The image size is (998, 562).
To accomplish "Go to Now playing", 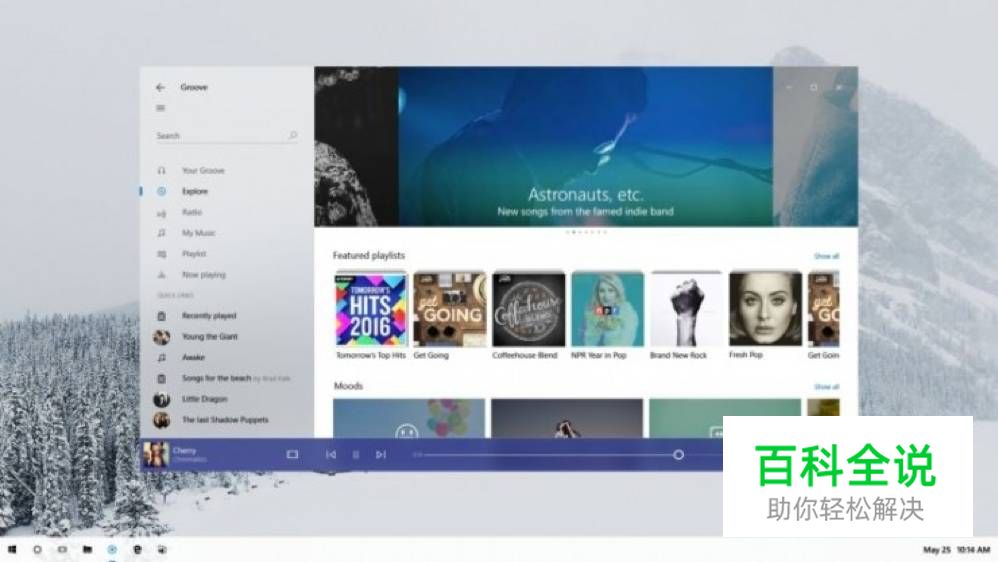I will [203, 275].
